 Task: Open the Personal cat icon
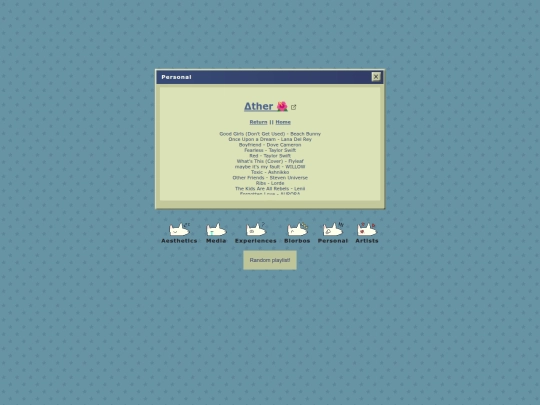333,230
